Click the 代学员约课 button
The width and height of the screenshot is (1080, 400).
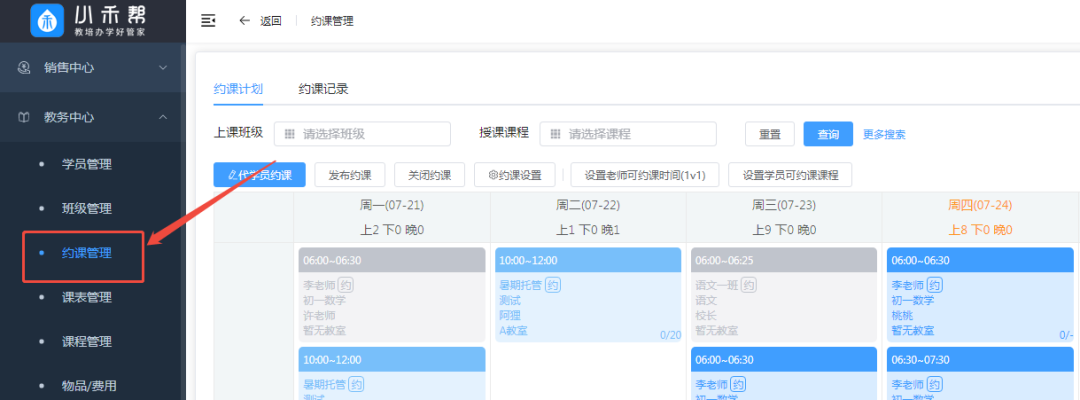(259, 175)
